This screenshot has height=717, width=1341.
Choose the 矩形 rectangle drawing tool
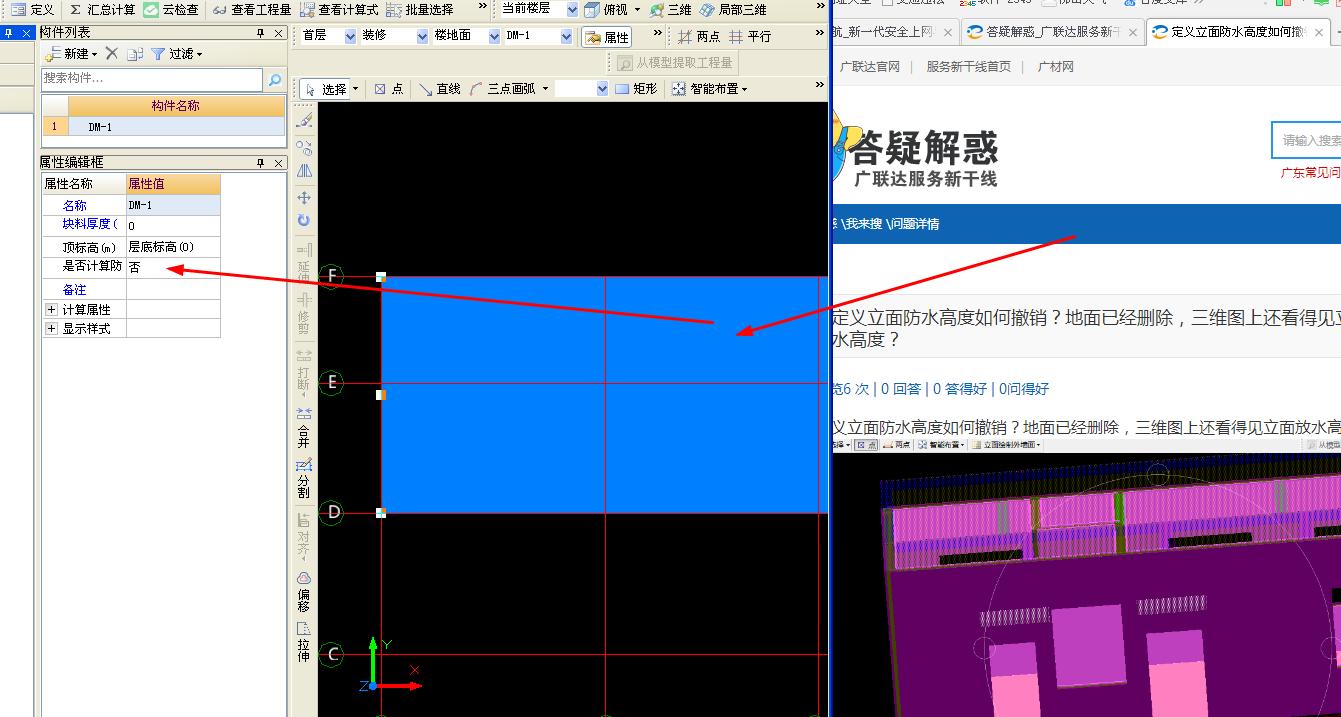(636, 88)
